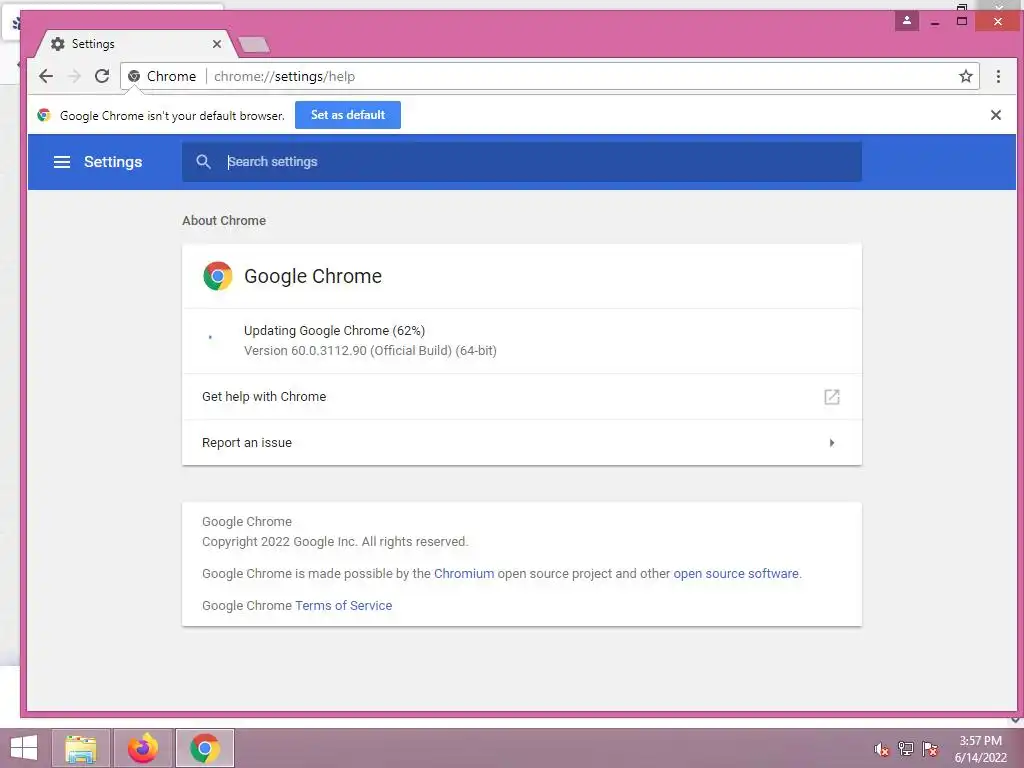This screenshot has width=1024, height=768.
Task: Click the Chrome icon in the infobar
Action: 44,115
